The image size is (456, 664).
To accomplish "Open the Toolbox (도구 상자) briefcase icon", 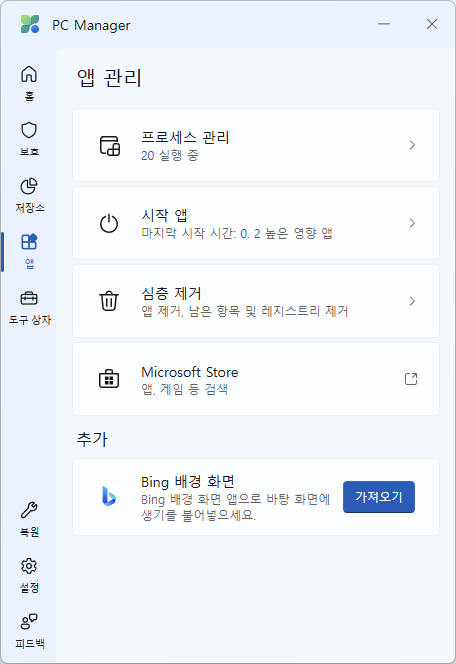I will pyautogui.click(x=29, y=298).
